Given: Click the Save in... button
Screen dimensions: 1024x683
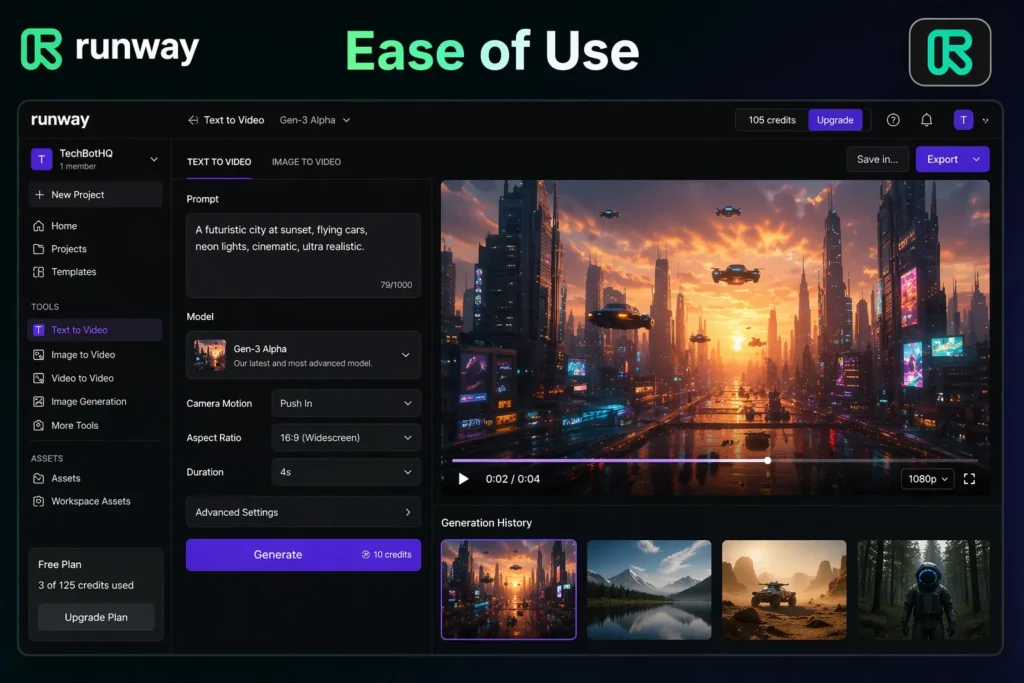Looking at the screenshot, I should [x=877, y=159].
